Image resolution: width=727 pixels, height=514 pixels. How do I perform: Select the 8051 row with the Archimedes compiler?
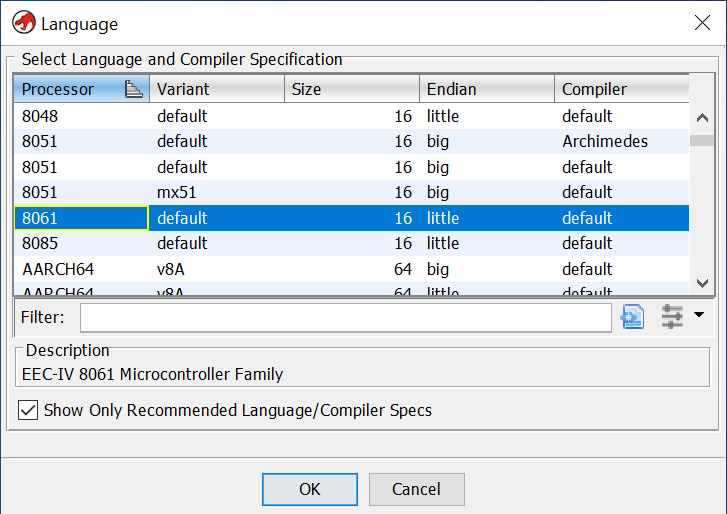[351, 141]
